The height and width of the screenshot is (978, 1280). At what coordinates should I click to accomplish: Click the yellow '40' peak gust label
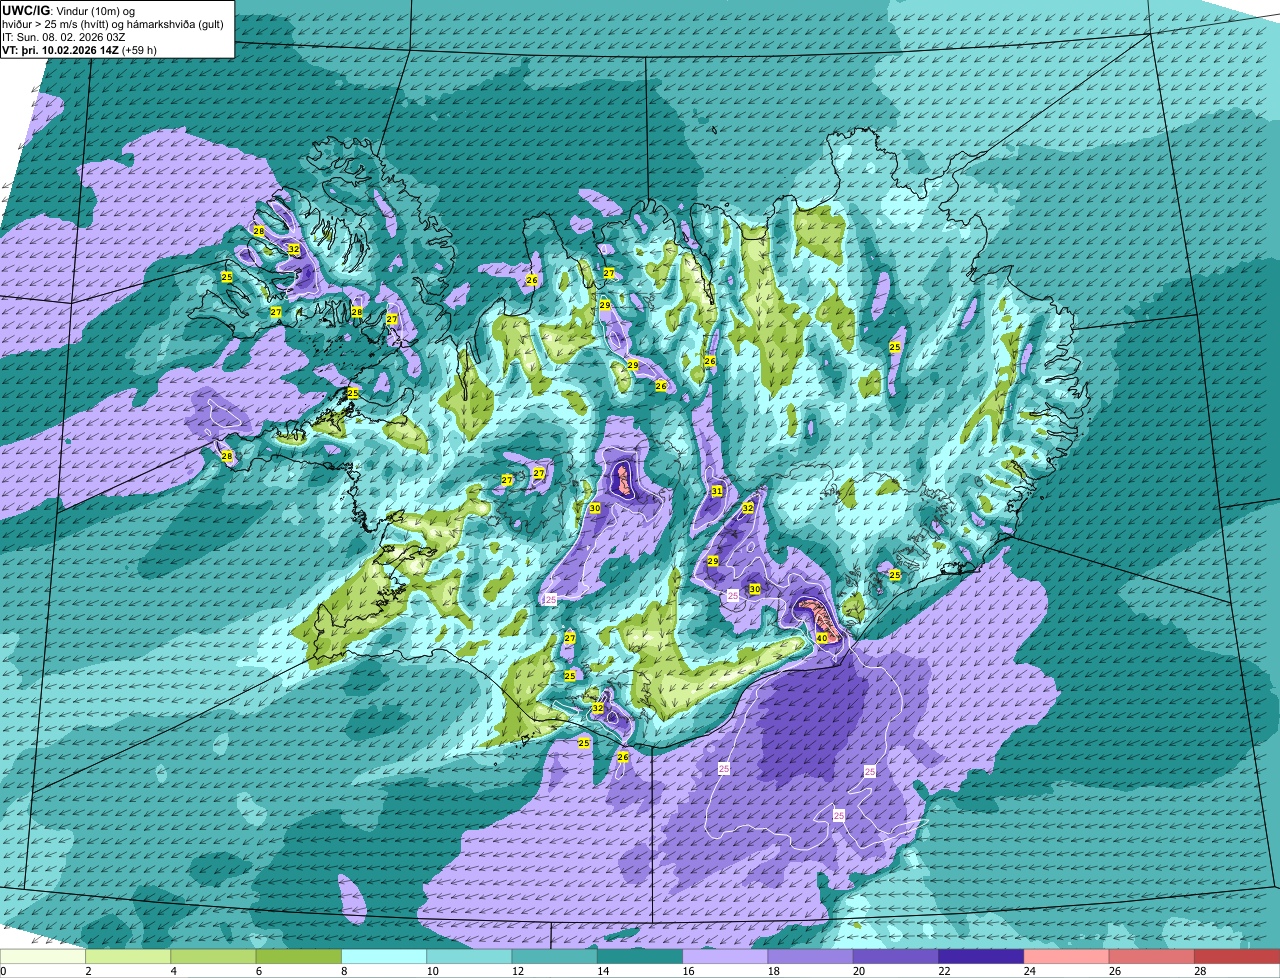point(821,637)
